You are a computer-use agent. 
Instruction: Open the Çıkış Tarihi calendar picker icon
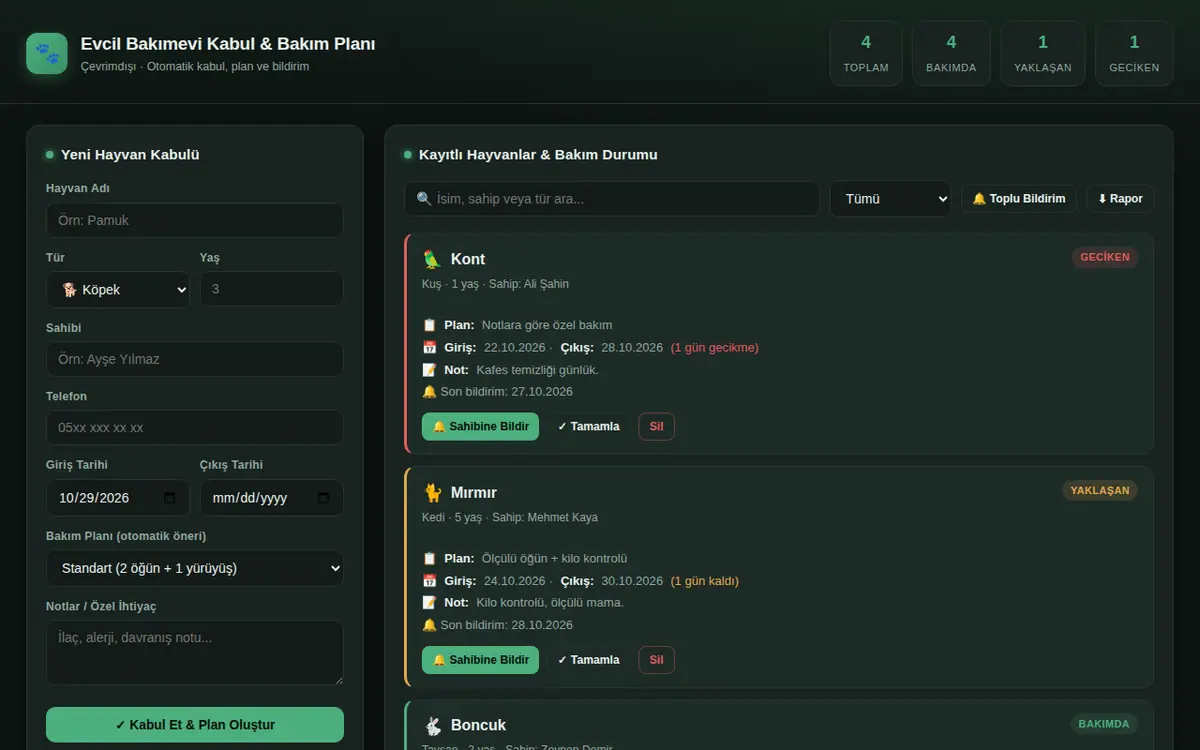(x=323, y=498)
